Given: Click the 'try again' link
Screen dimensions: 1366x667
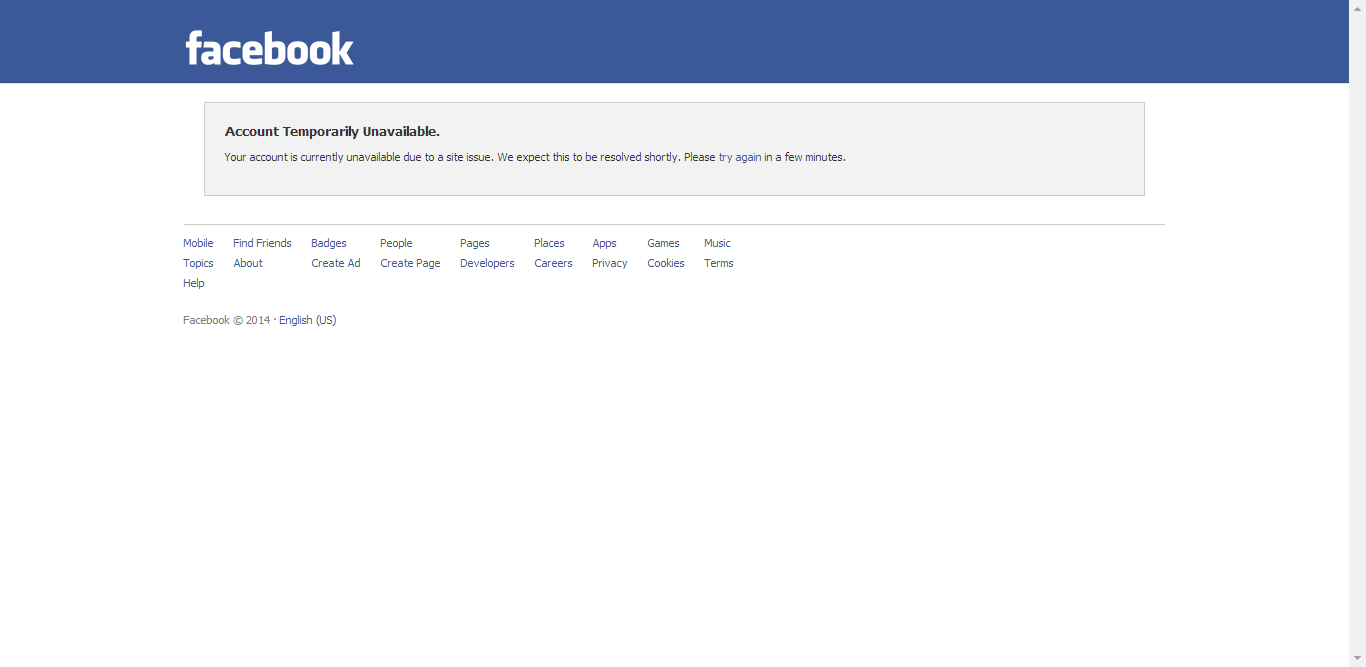Looking at the screenshot, I should (x=740, y=157).
